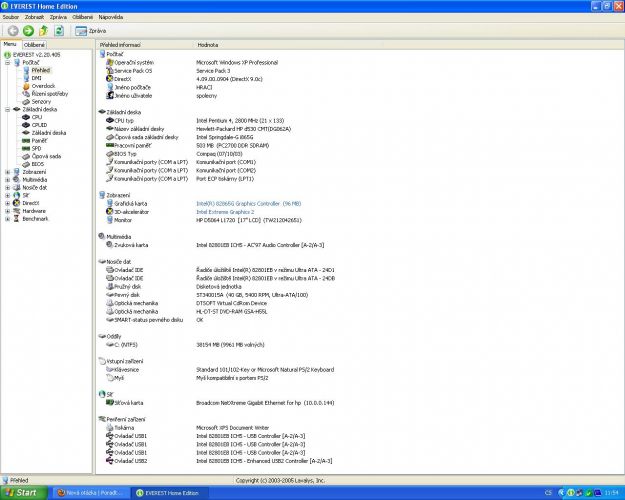Click the Klávesnice row icon
Image resolution: width=625 pixels, height=500 pixels.
[110, 370]
